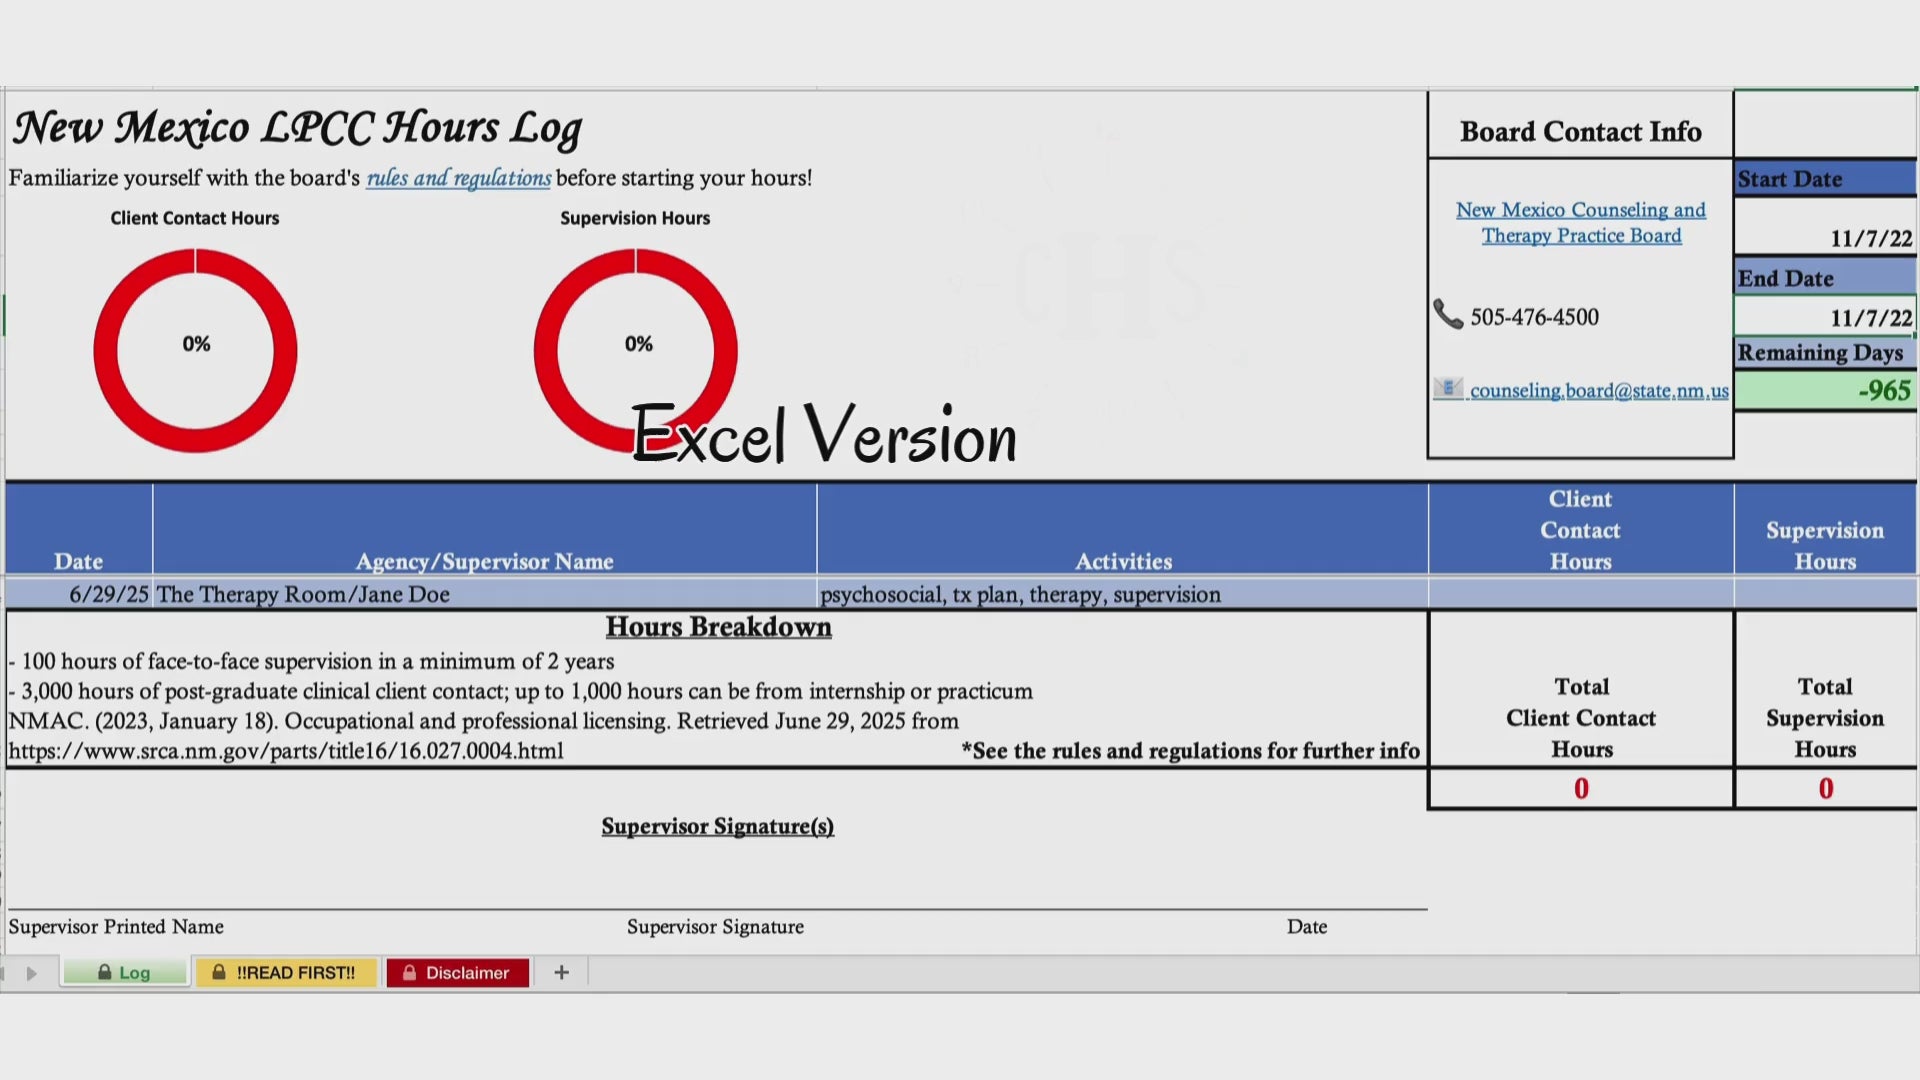This screenshot has height=1080, width=1920.
Task: Select the 6/29/25 date cell
Action: [x=80, y=594]
